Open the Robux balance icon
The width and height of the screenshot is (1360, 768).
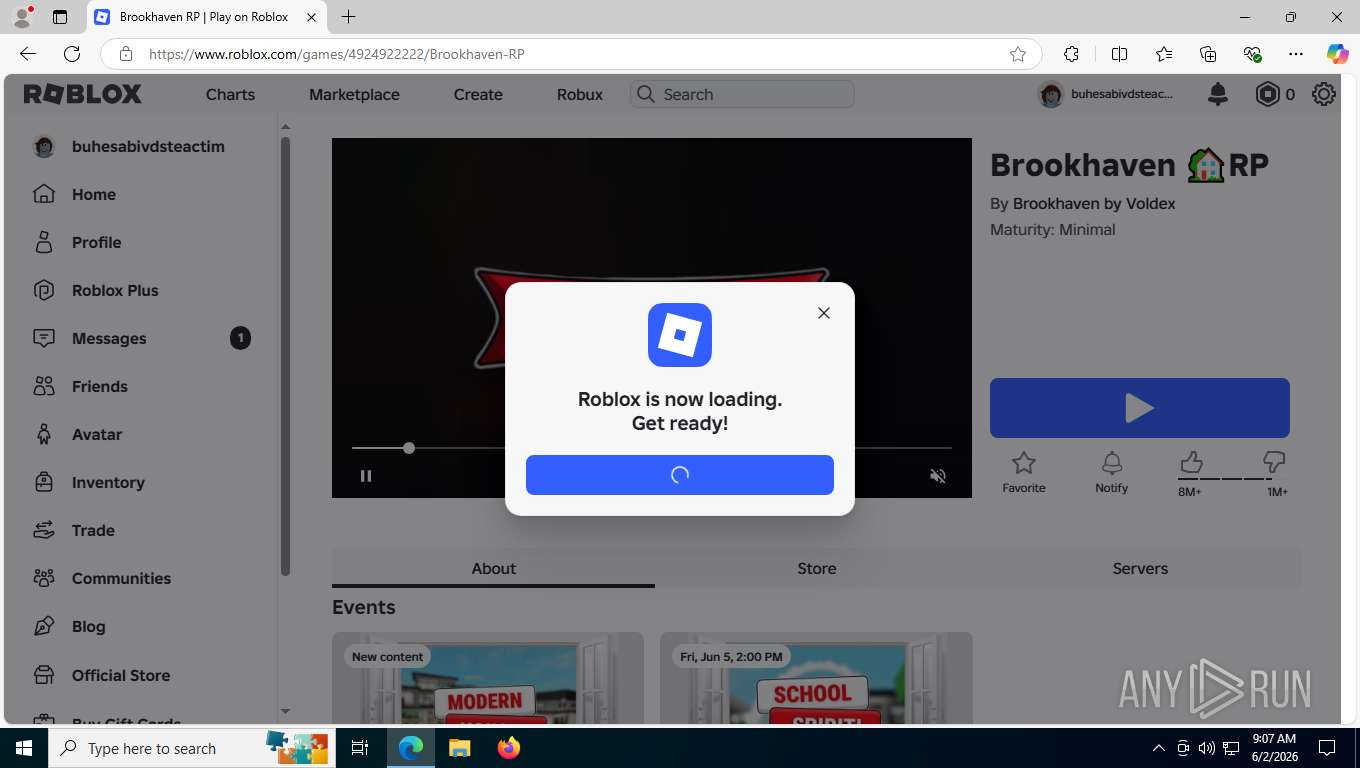[x=1268, y=94]
